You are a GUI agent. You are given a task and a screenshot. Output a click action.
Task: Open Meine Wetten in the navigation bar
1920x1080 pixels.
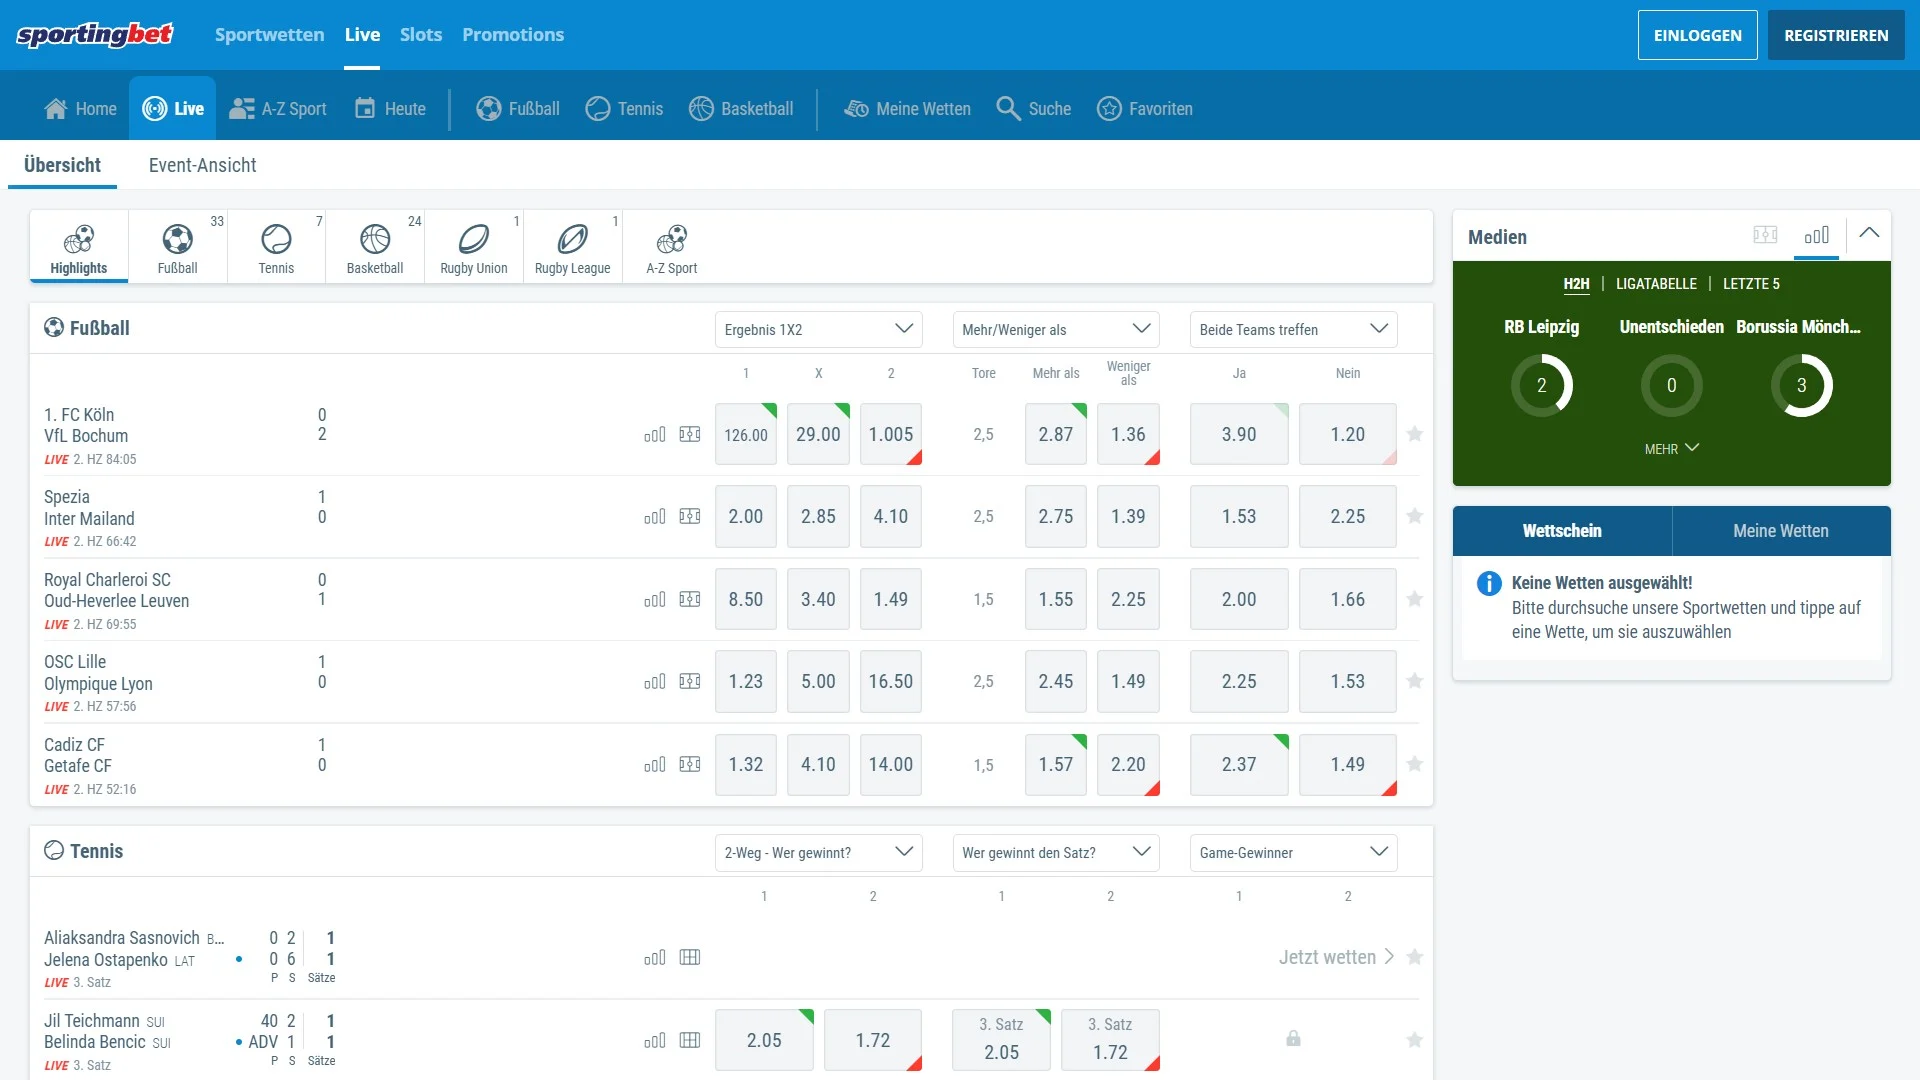tap(907, 108)
